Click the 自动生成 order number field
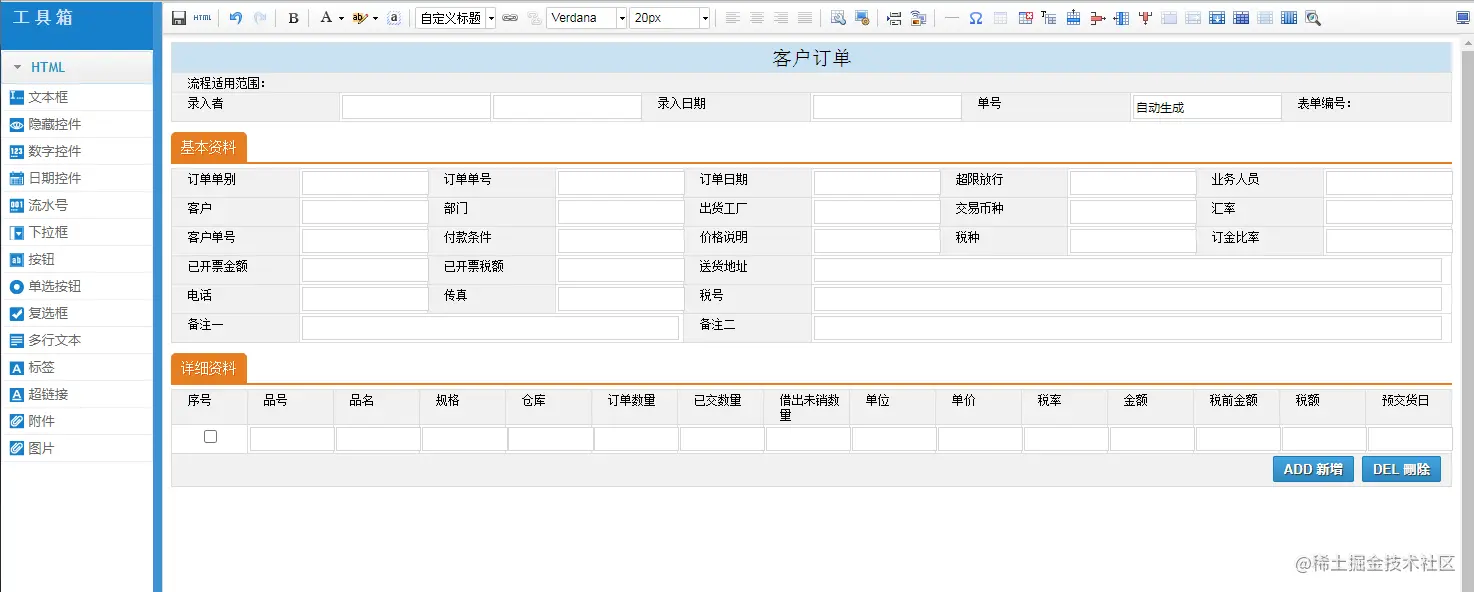This screenshot has width=1474, height=592. click(1206, 107)
